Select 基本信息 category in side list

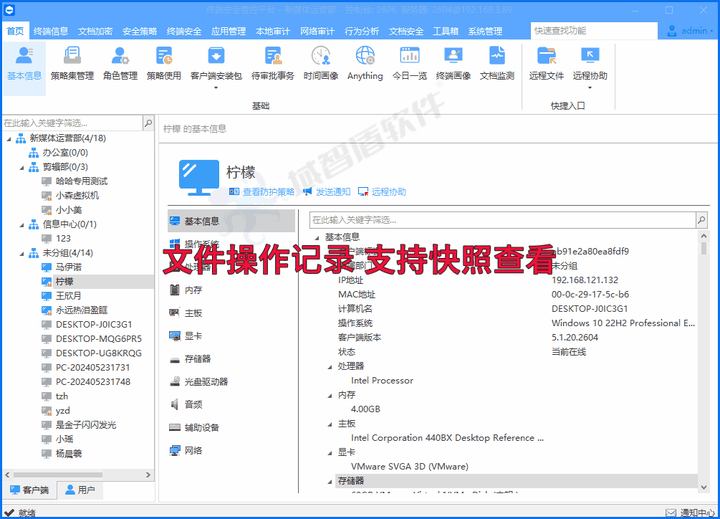click(x=231, y=221)
